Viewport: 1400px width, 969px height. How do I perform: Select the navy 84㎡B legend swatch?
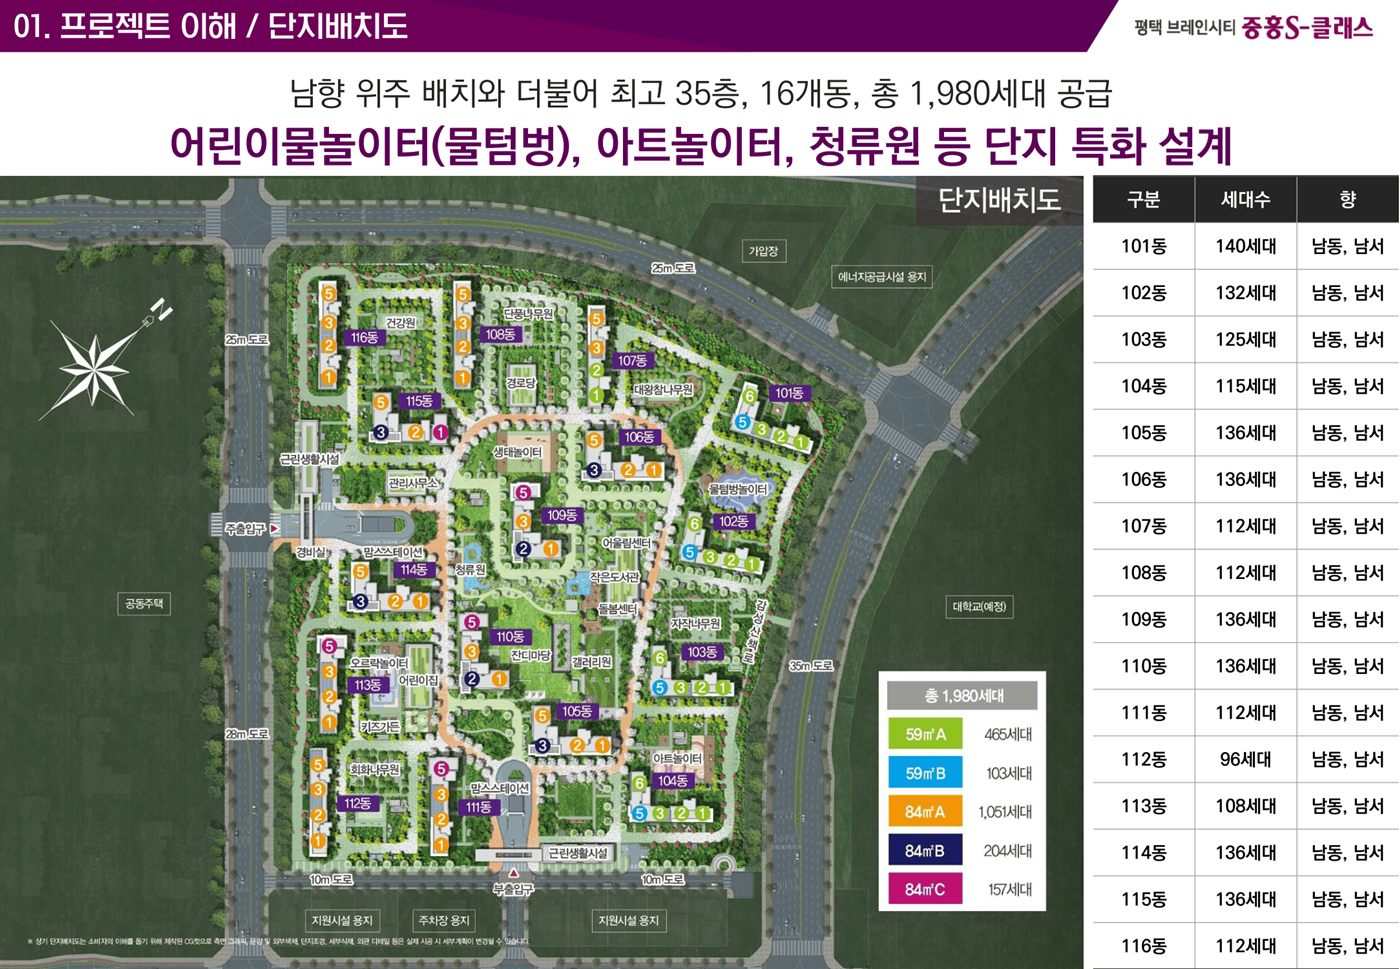click(x=925, y=851)
